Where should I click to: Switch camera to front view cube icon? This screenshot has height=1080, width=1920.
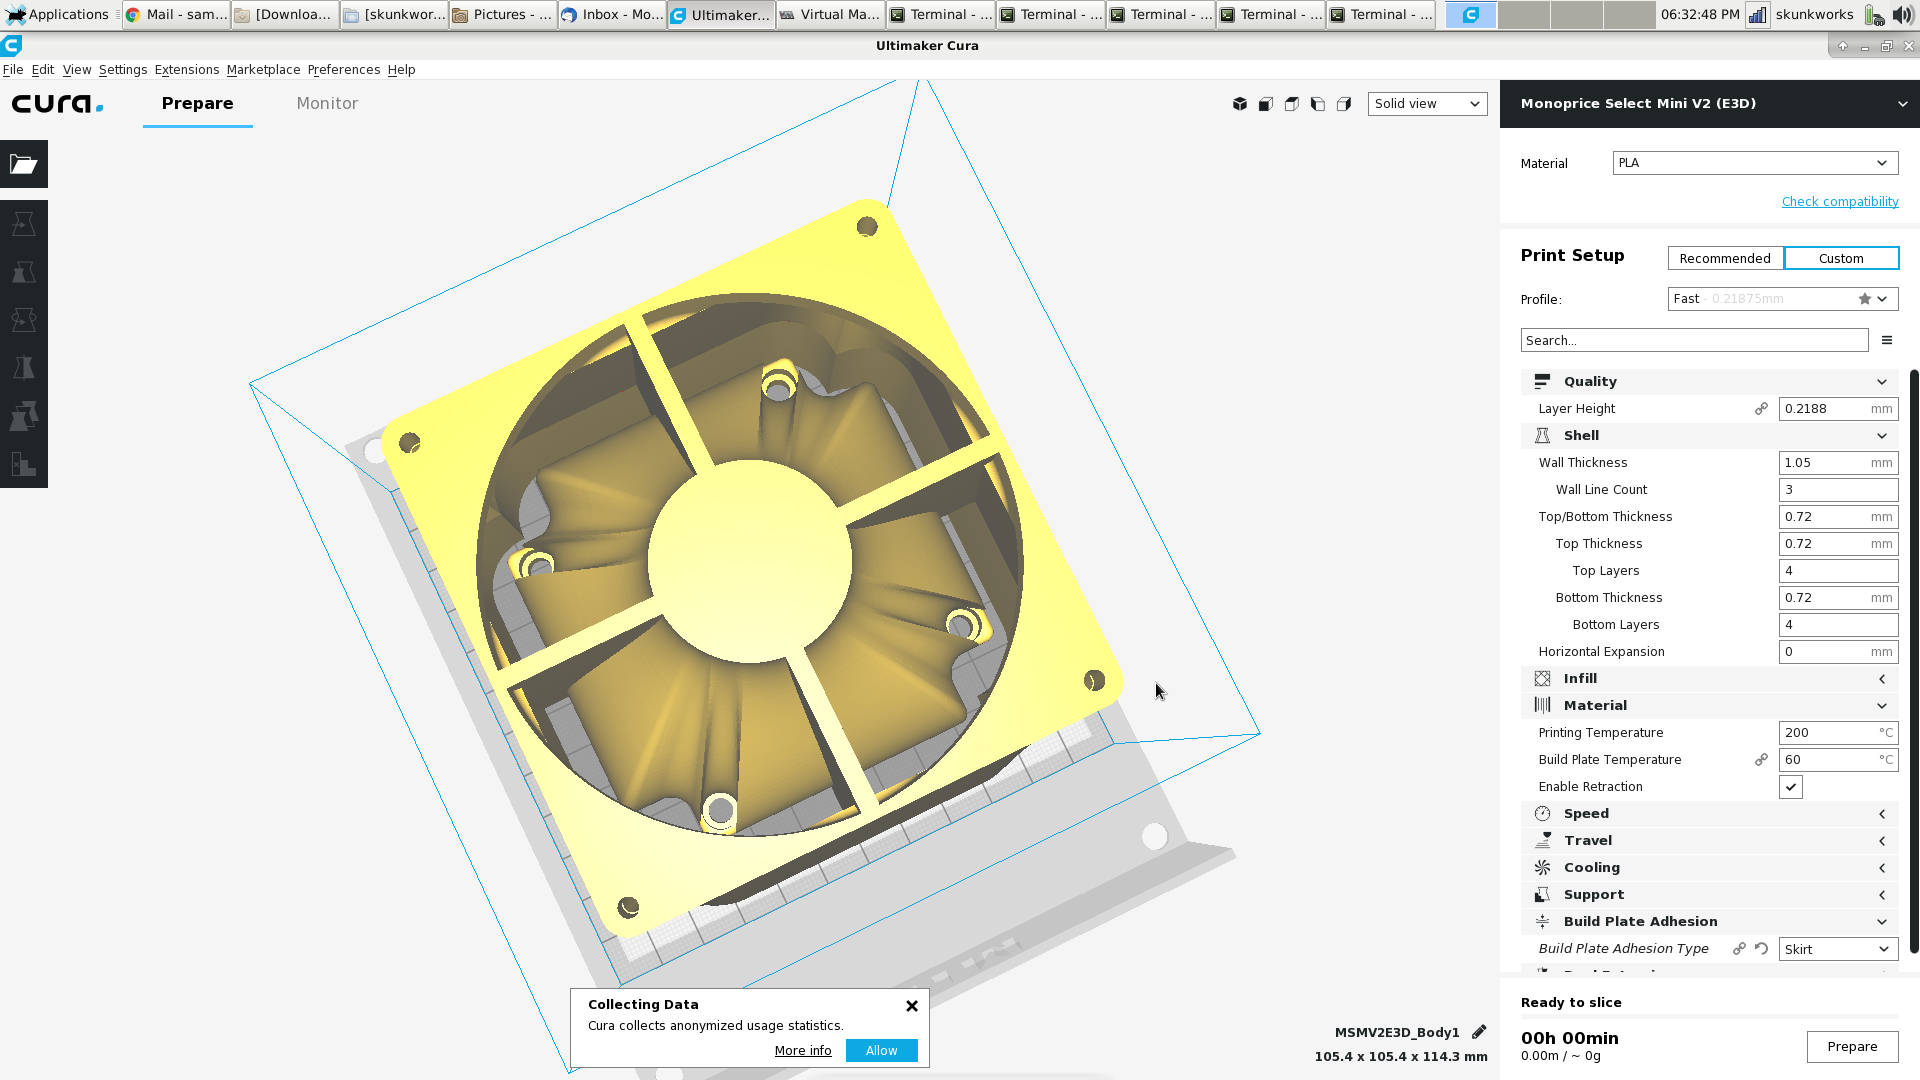[x=1266, y=104]
